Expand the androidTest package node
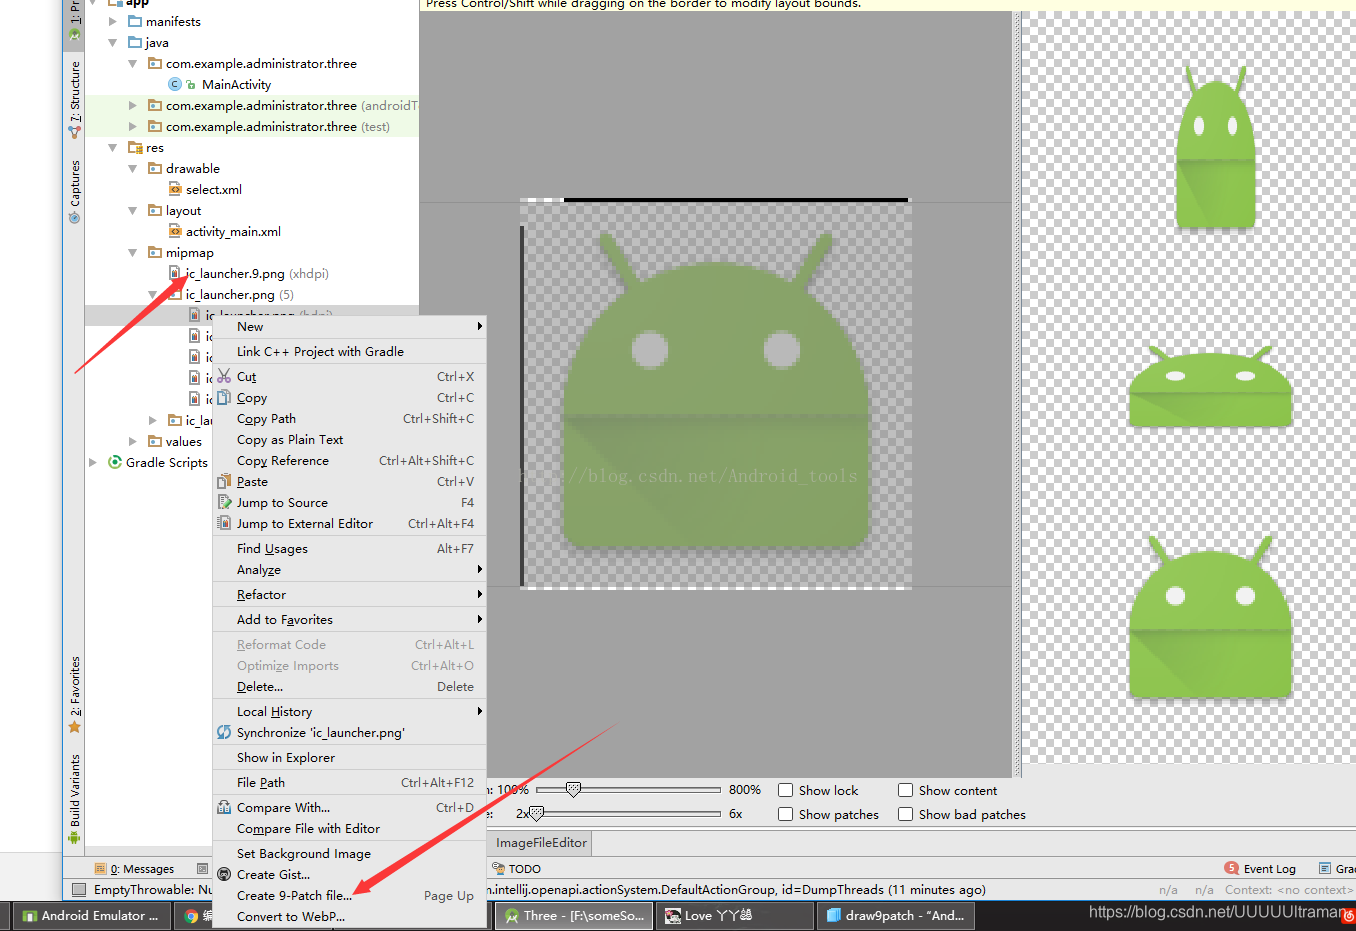1356x931 pixels. [133, 105]
